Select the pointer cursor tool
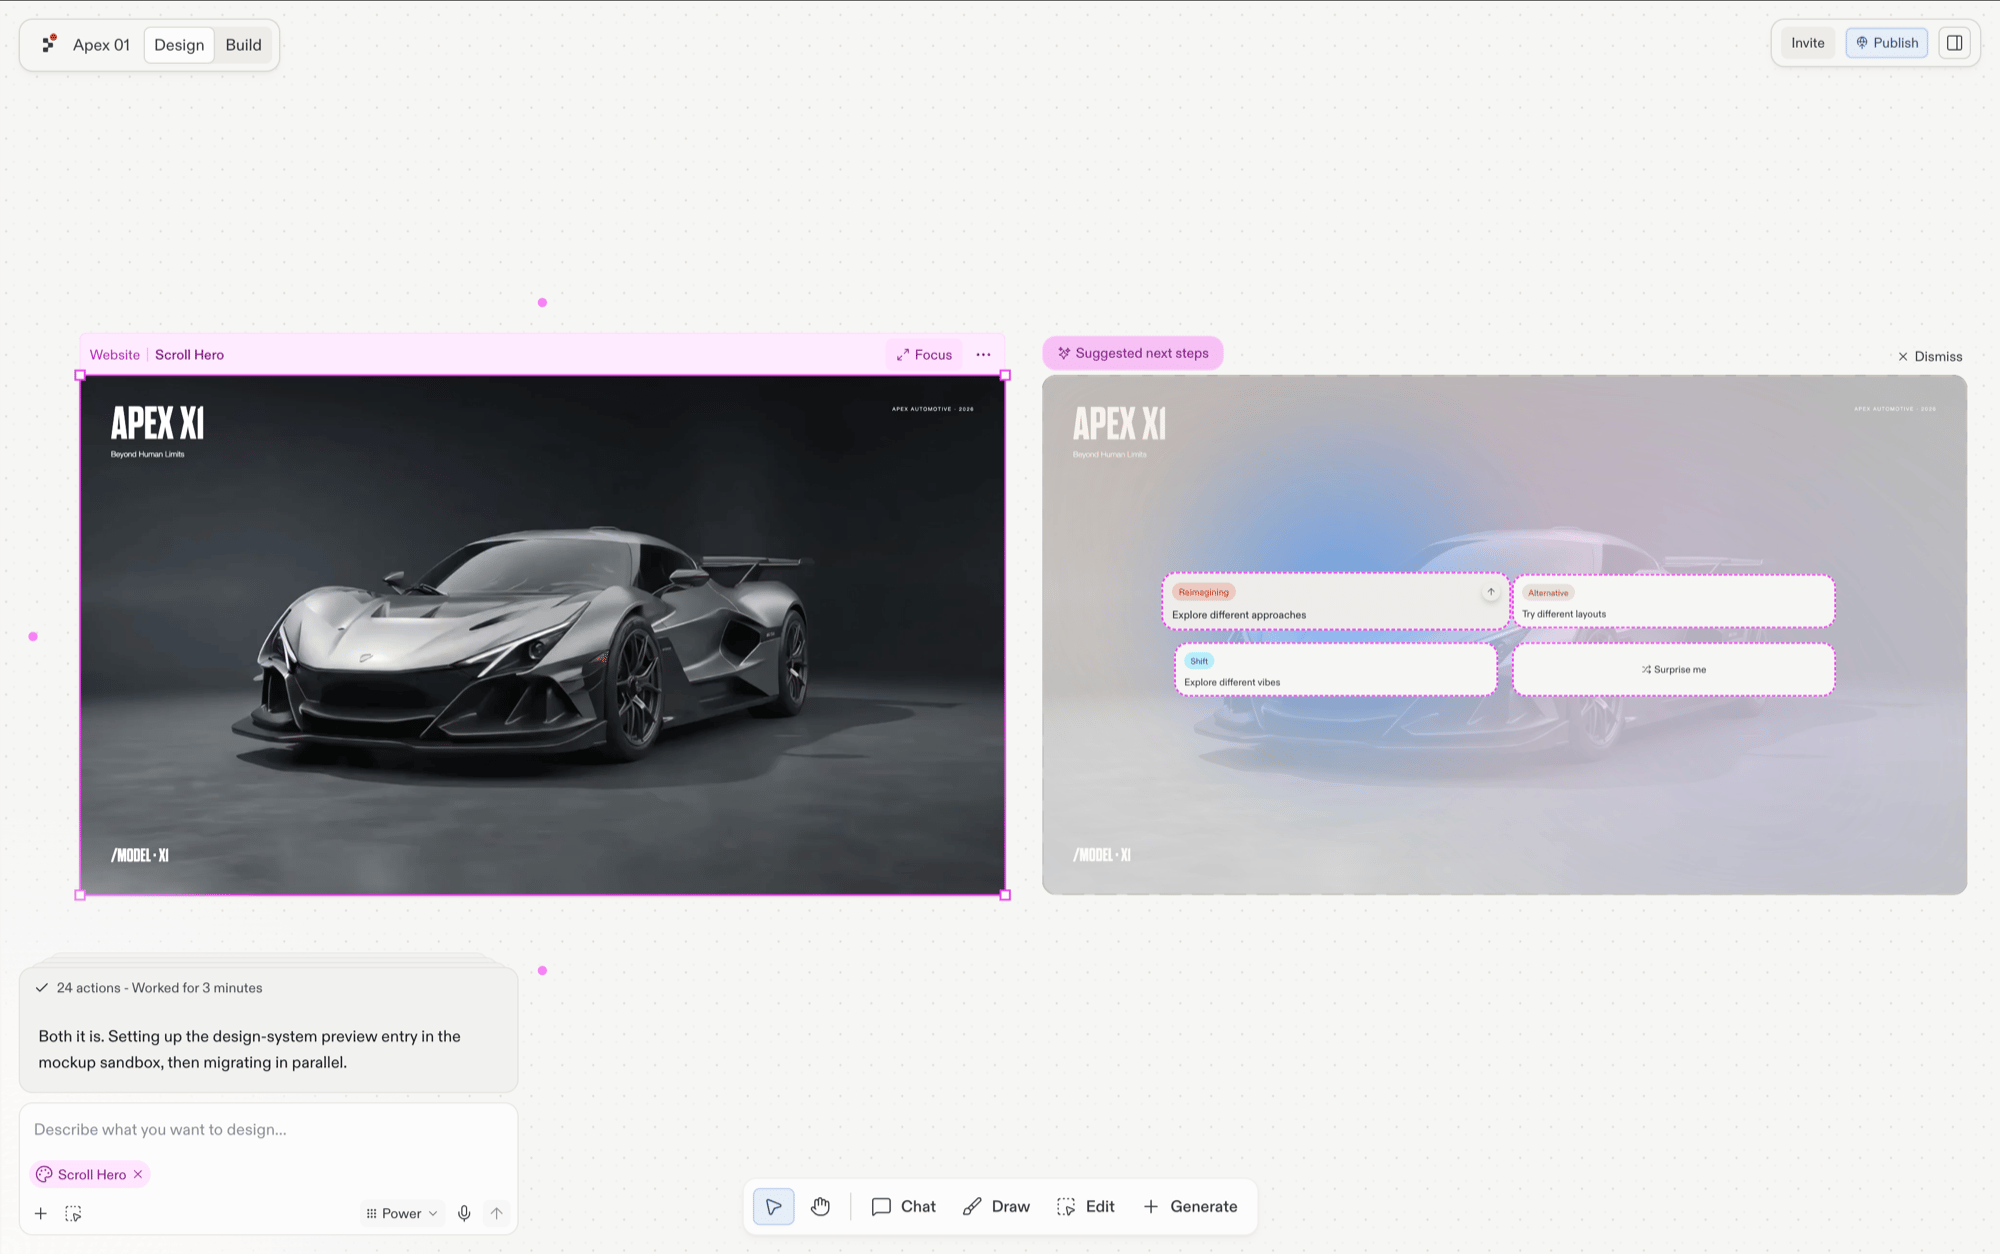This screenshot has height=1254, width=2000. coord(773,1207)
